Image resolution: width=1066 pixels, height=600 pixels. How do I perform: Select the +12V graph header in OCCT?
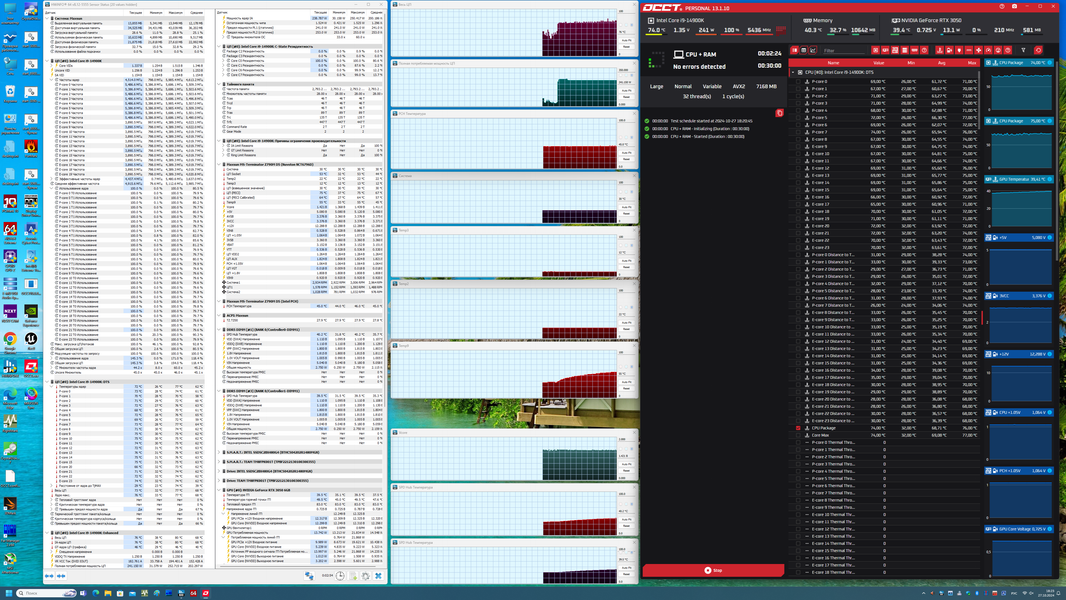(1019, 354)
